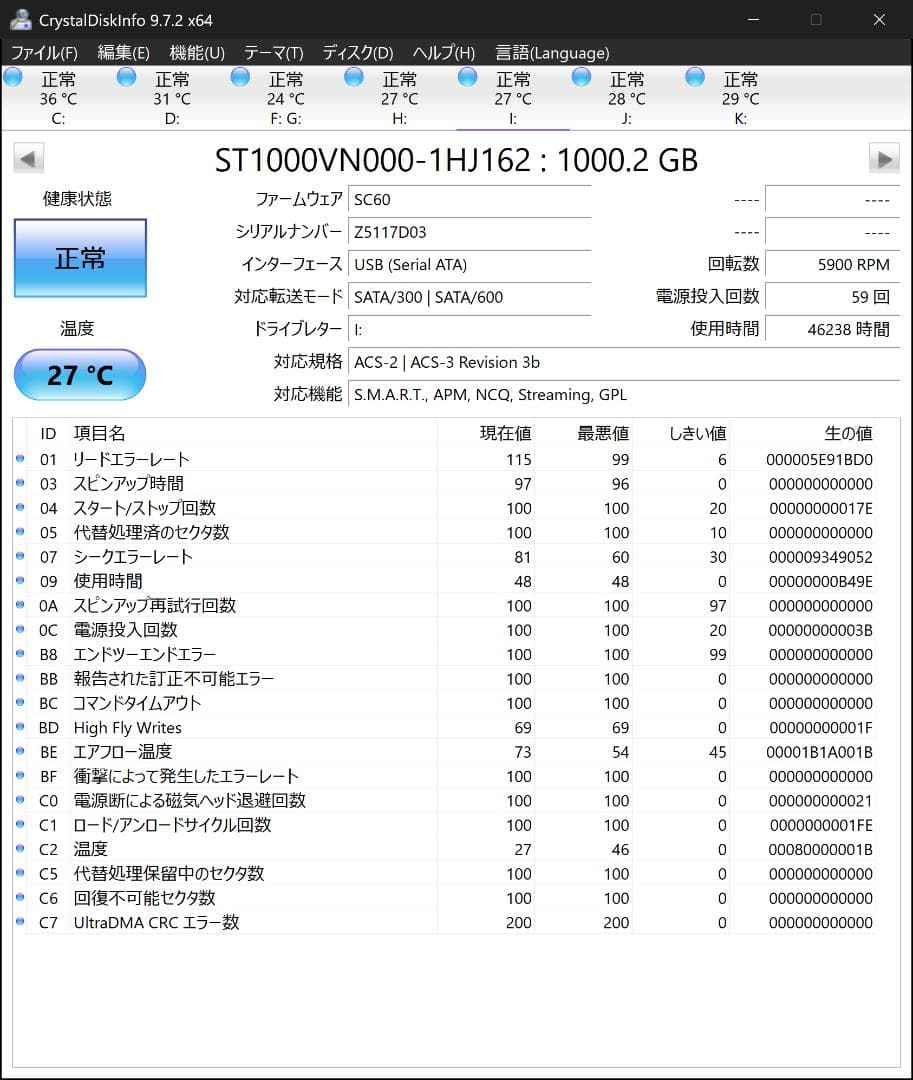This screenshot has width=913, height=1080.
Task: Click the 正常 health status button
Action: [x=79, y=258]
